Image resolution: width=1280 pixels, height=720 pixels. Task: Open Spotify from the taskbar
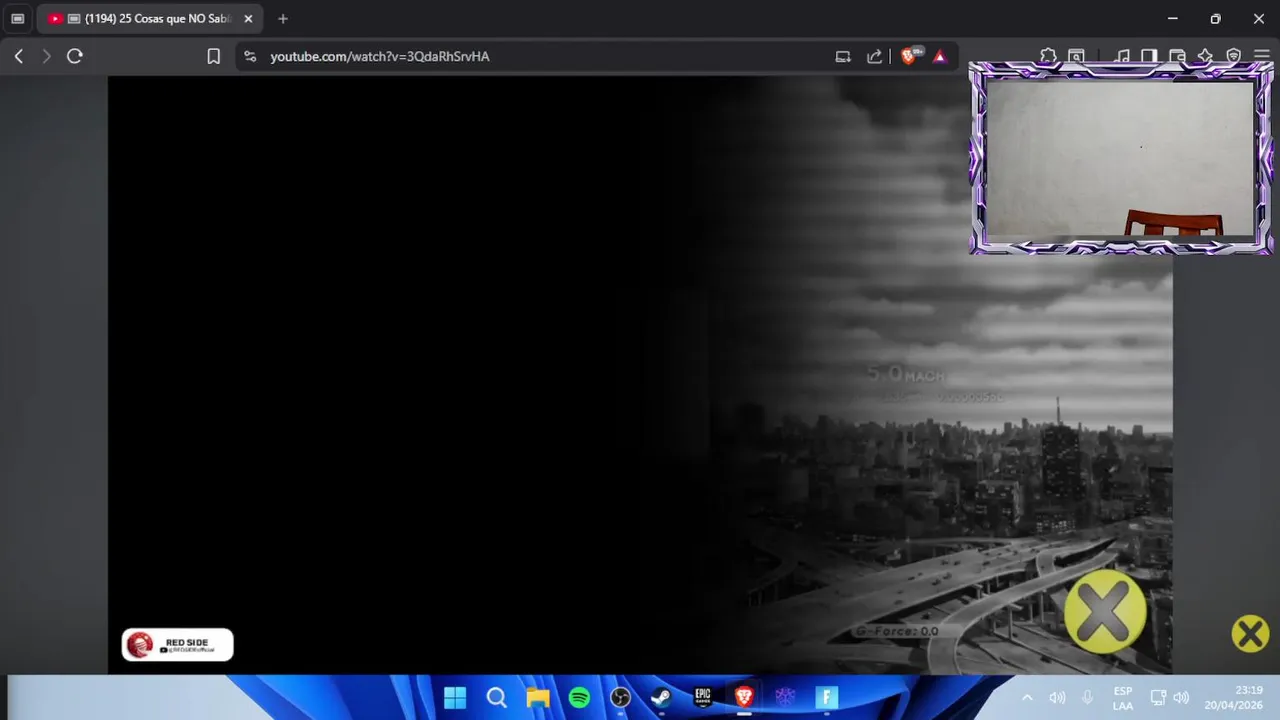[579, 698]
